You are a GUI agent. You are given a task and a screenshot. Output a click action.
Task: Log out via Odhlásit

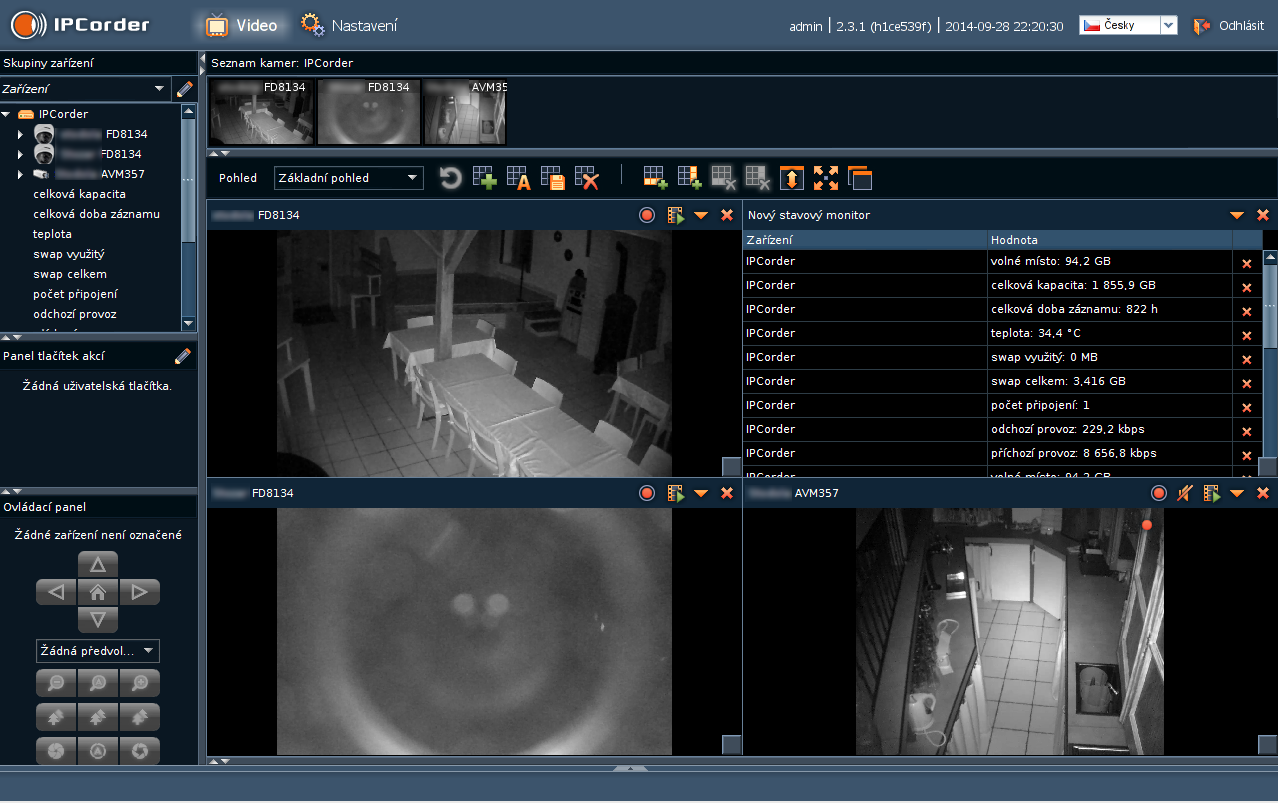click(x=1229, y=26)
